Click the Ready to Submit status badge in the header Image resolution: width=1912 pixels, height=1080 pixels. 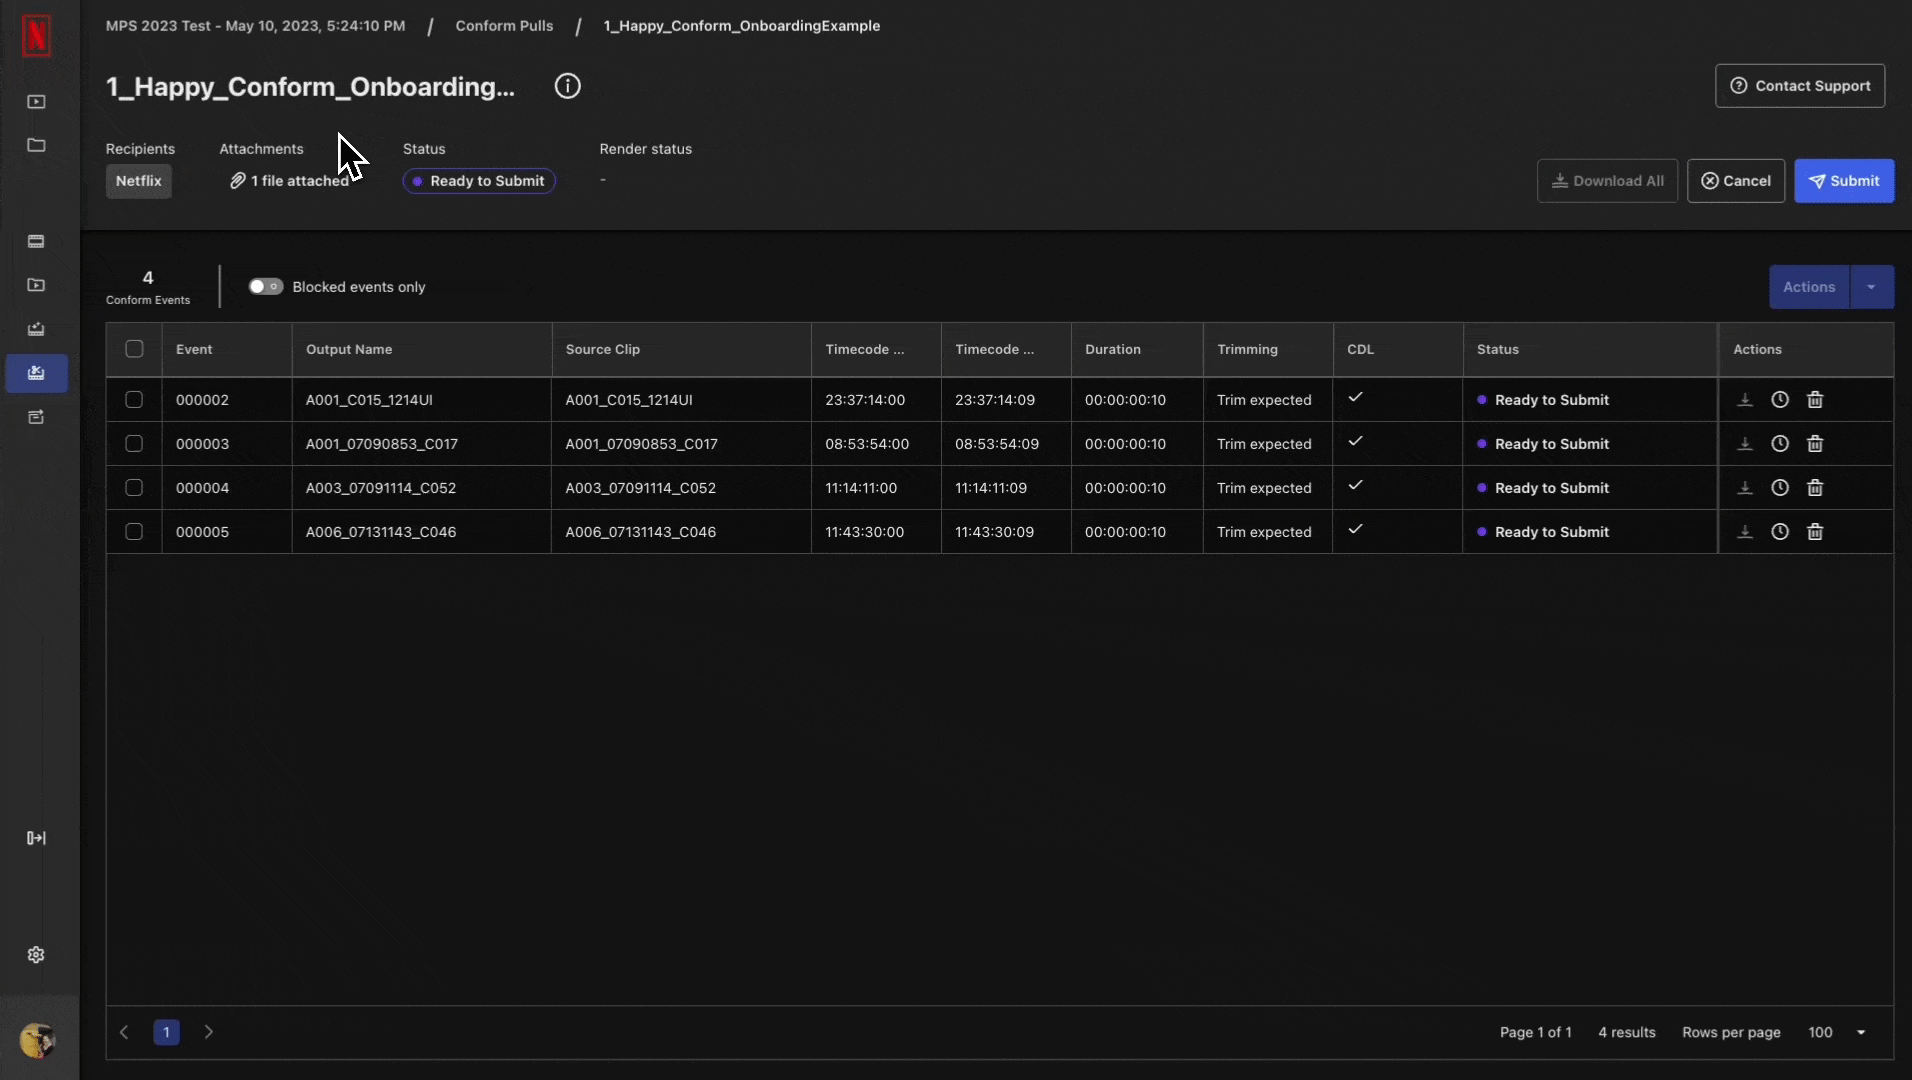[x=479, y=181]
